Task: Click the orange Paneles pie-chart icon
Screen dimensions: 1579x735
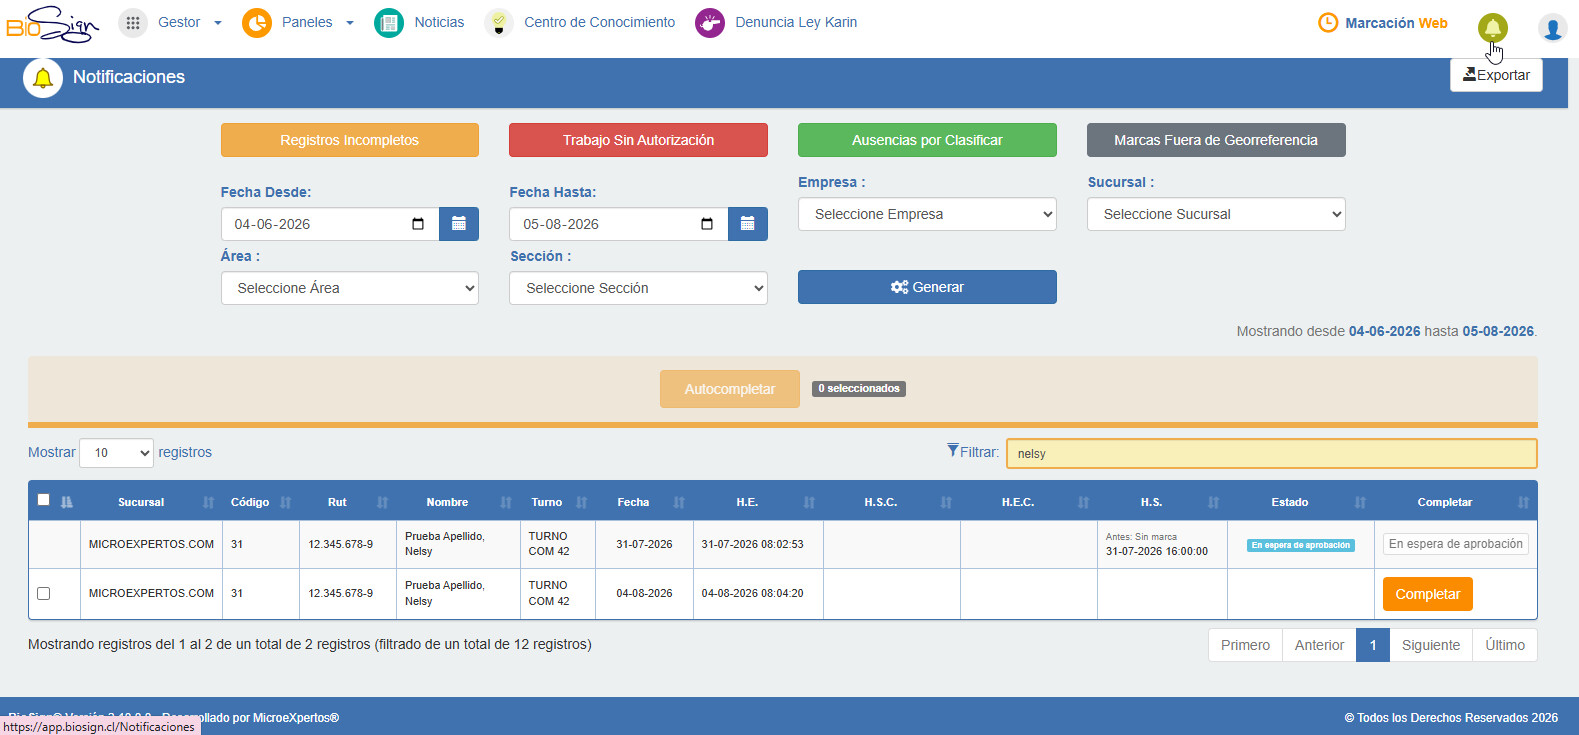Action: [x=257, y=22]
